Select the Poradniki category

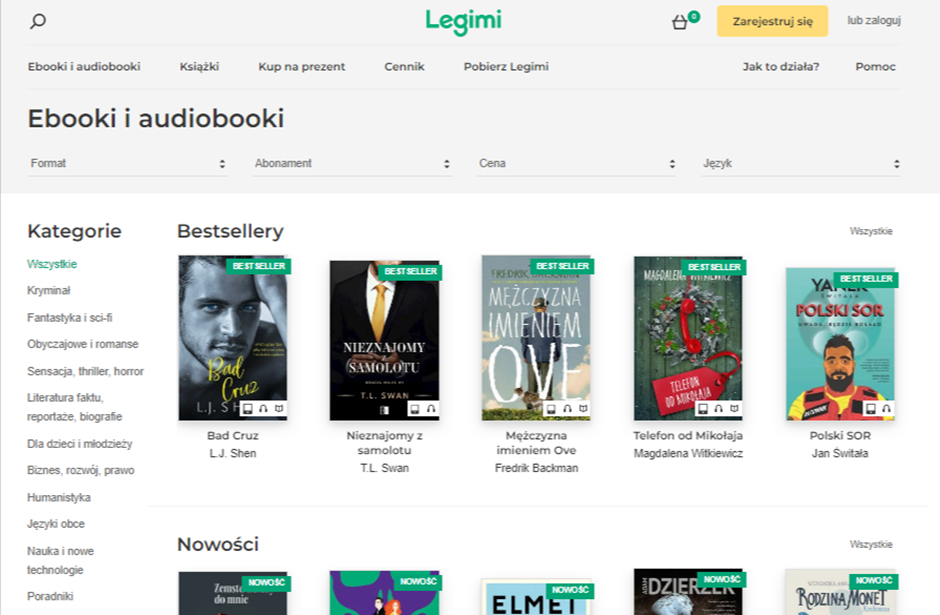[x=50, y=596]
